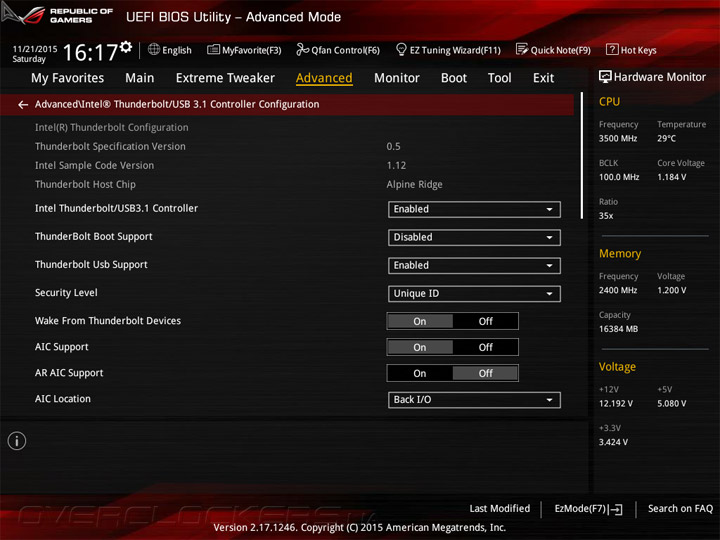The height and width of the screenshot is (540, 720).
Task: Click the Quick Note pencil icon
Action: (522, 49)
